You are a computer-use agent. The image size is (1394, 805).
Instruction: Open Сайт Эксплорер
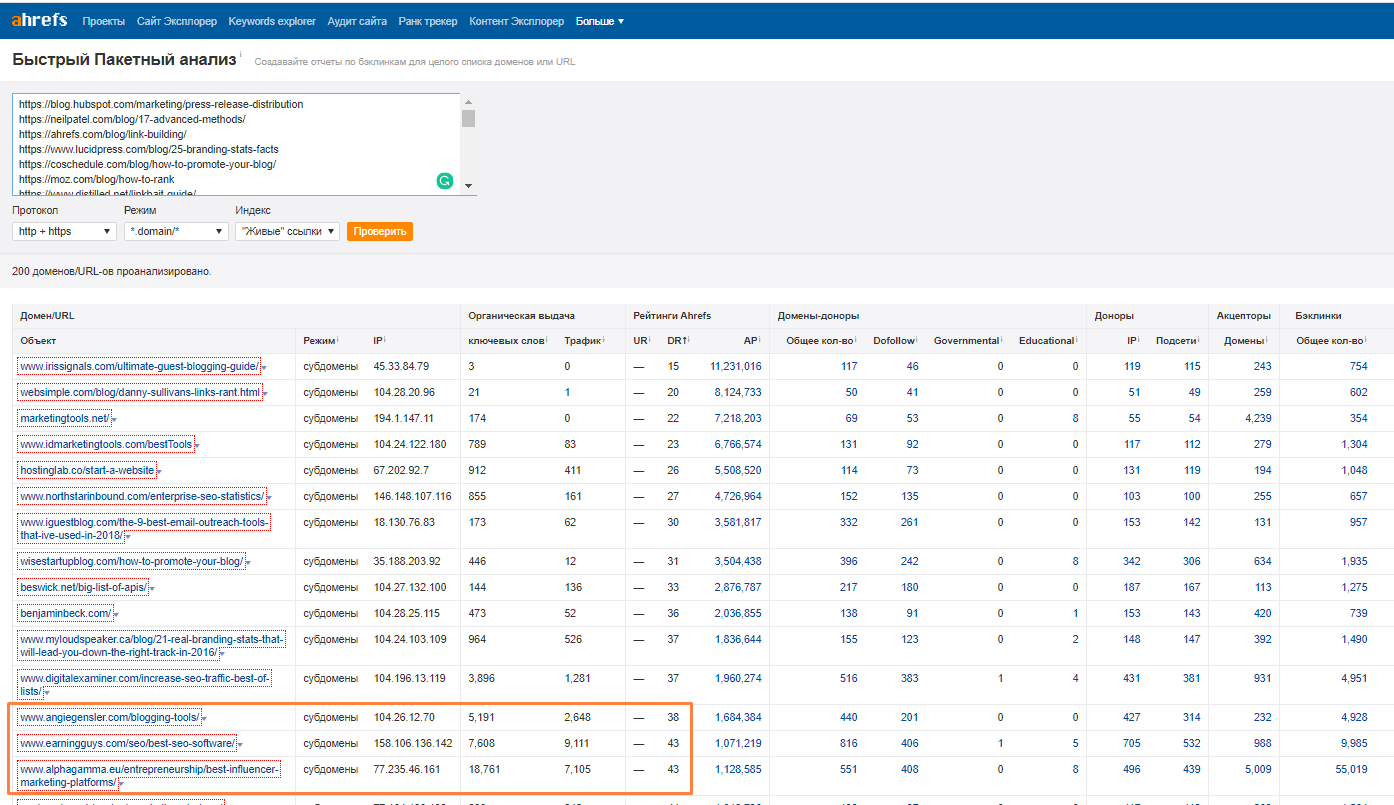click(177, 21)
